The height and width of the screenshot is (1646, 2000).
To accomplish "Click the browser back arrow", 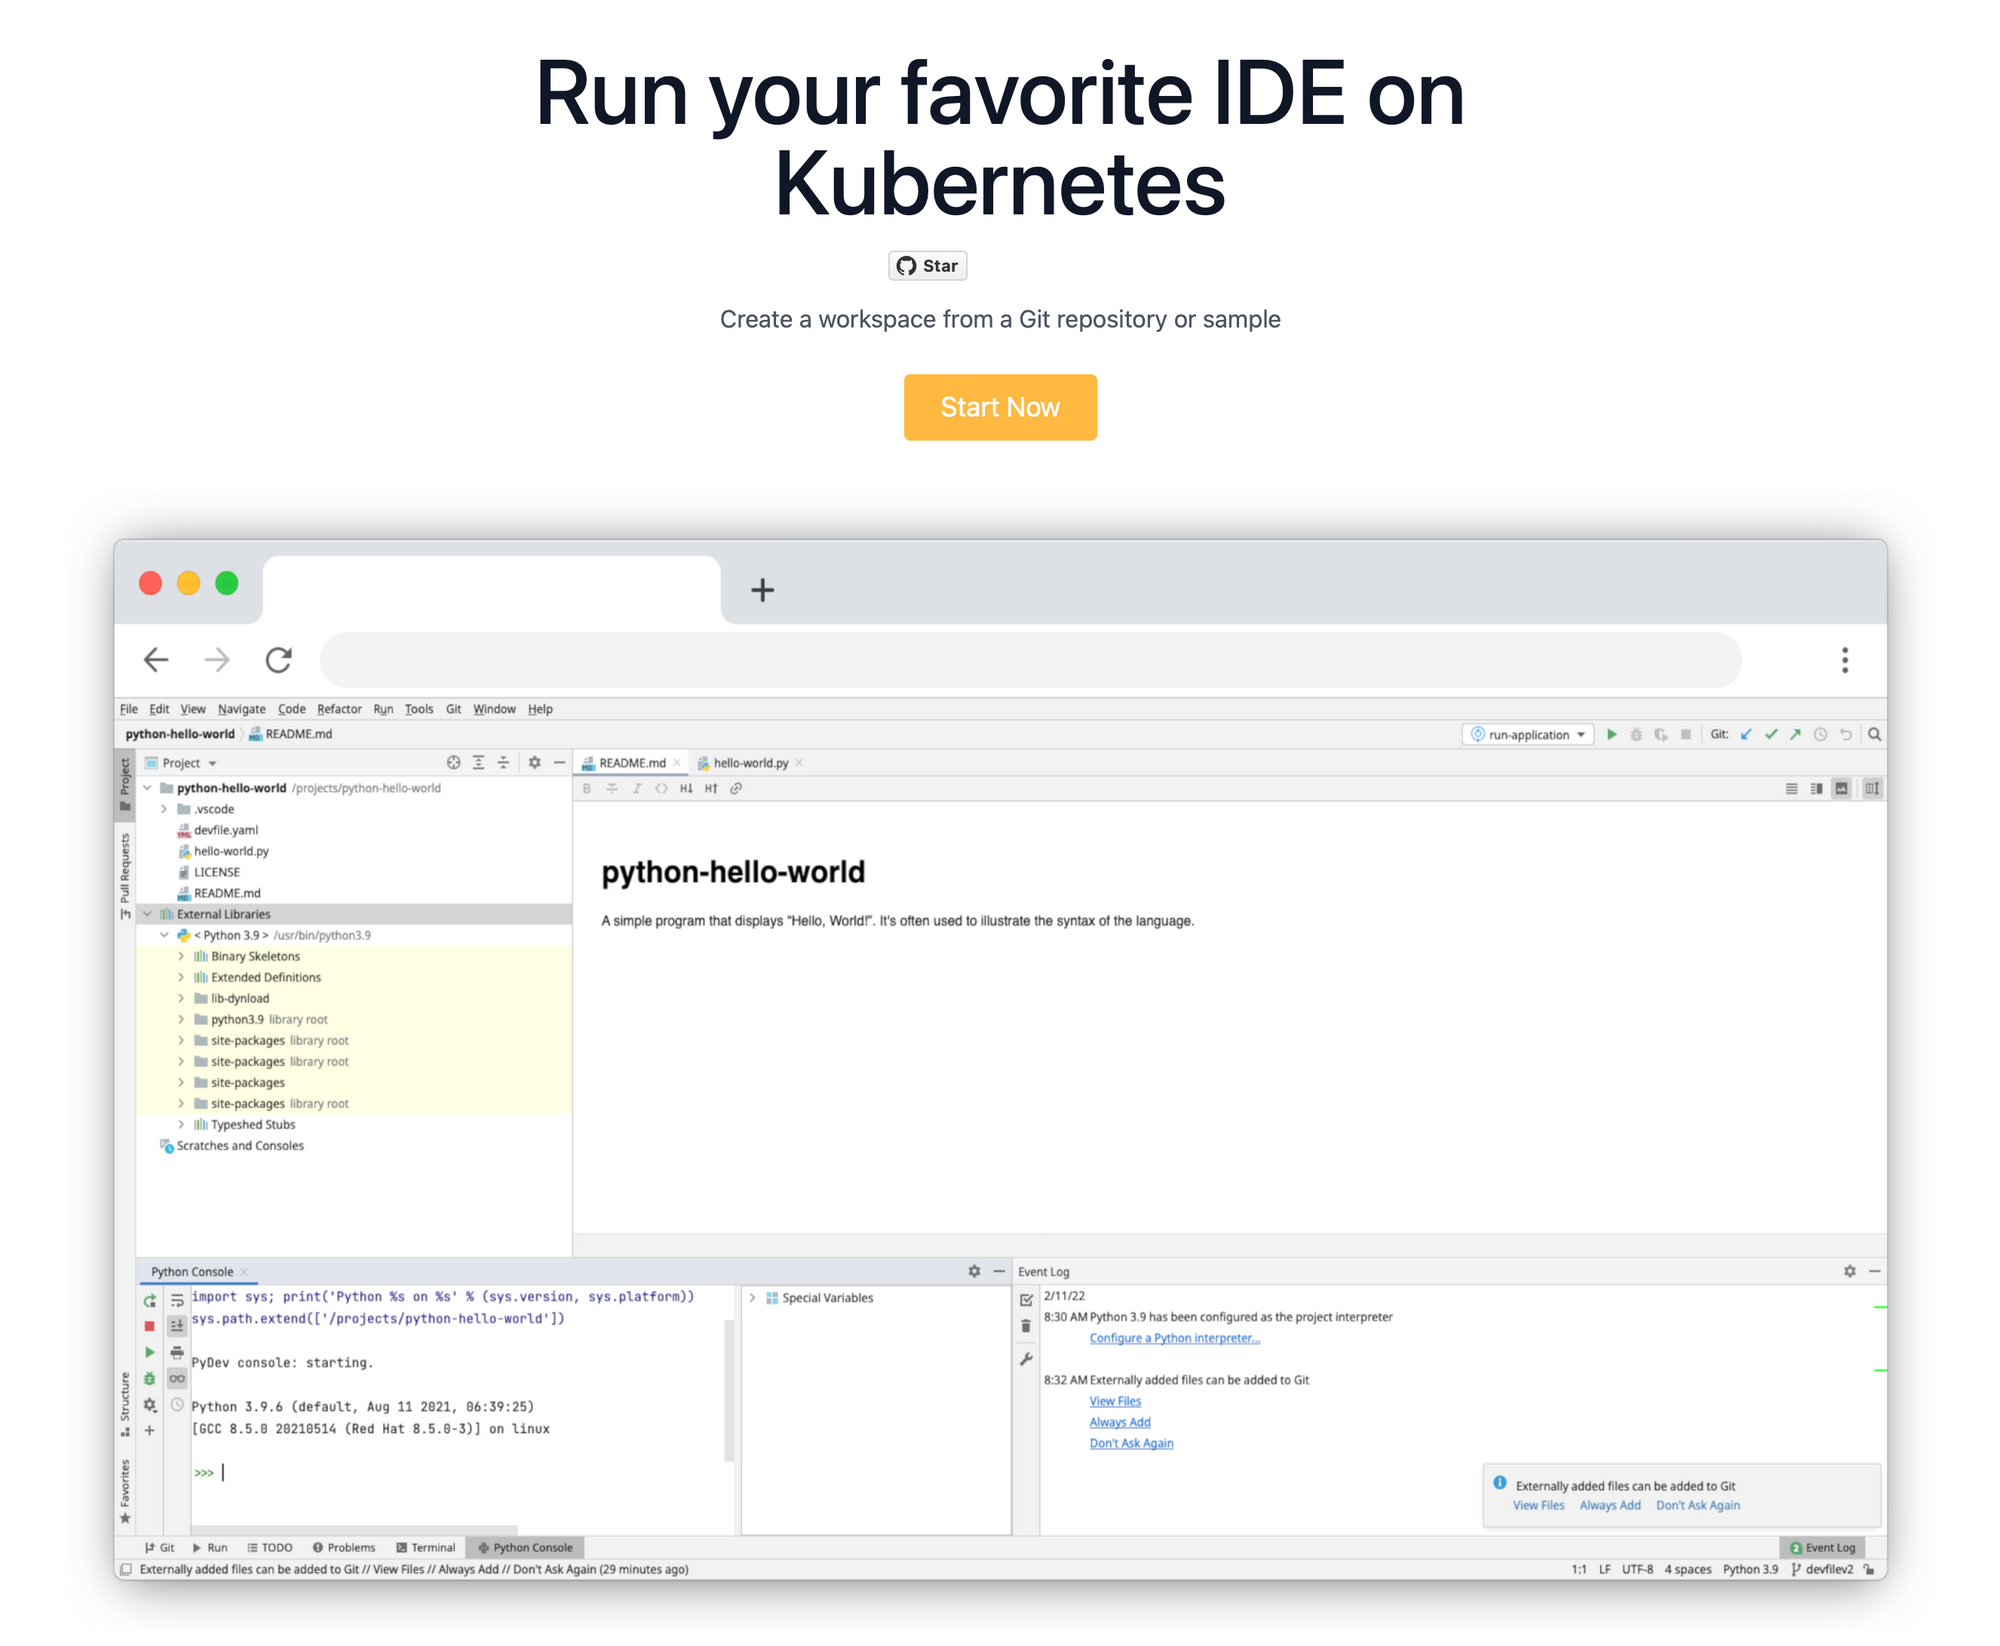I will click(x=156, y=660).
